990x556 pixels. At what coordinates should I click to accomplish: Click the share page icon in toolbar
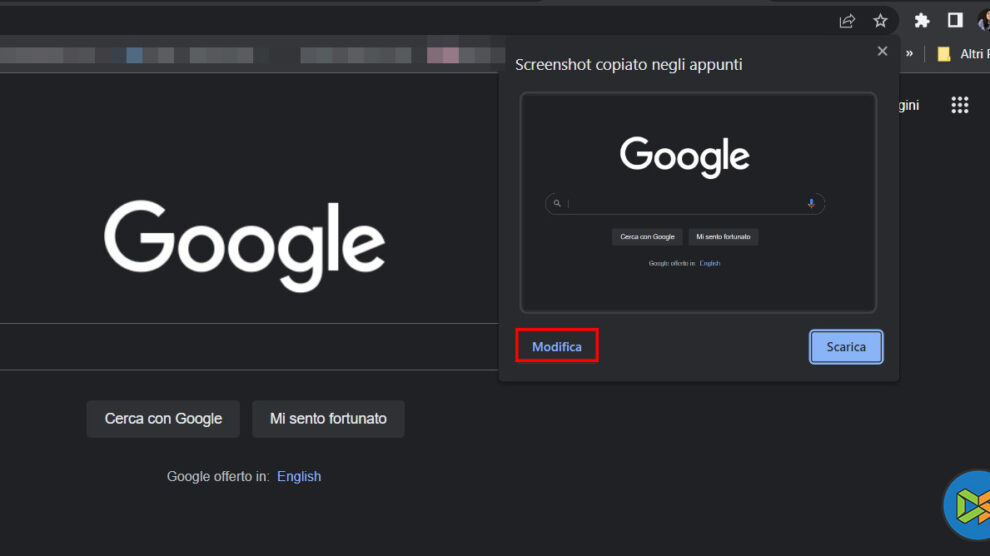click(x=847, y=21)
